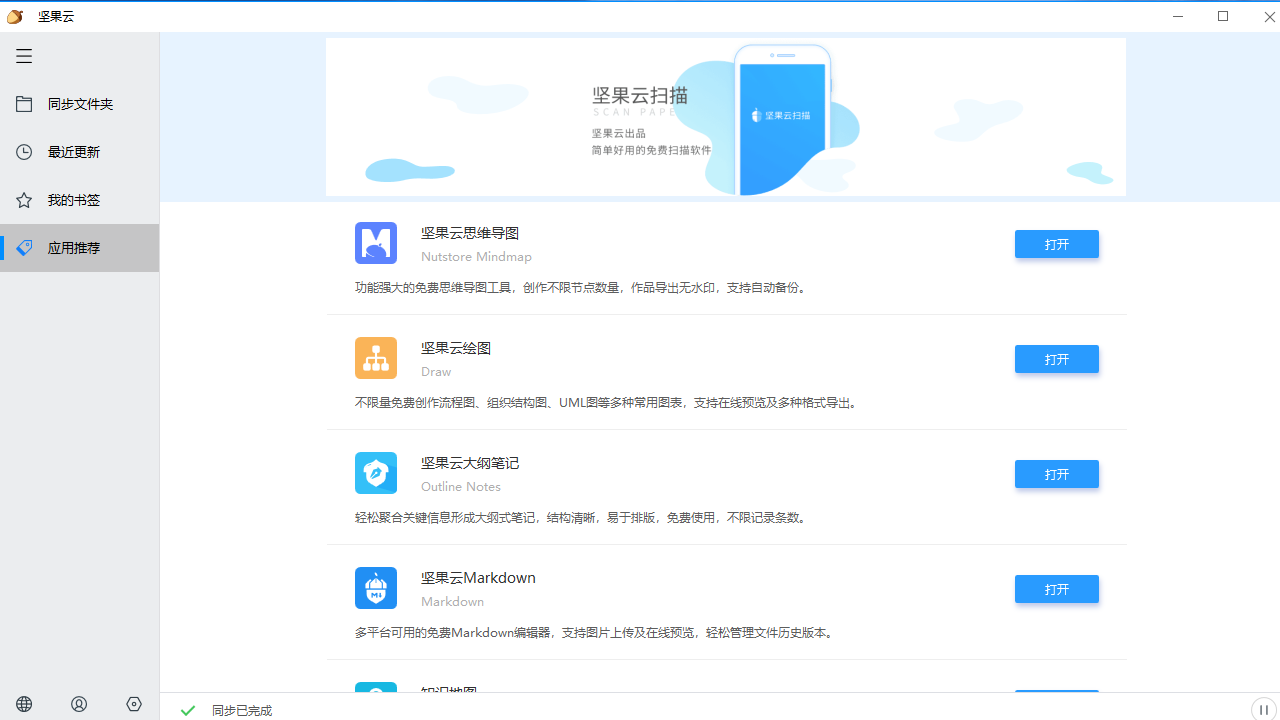
Task: Open 坚果云Markdown with its 打开 button
Action: click(1056, 589)
